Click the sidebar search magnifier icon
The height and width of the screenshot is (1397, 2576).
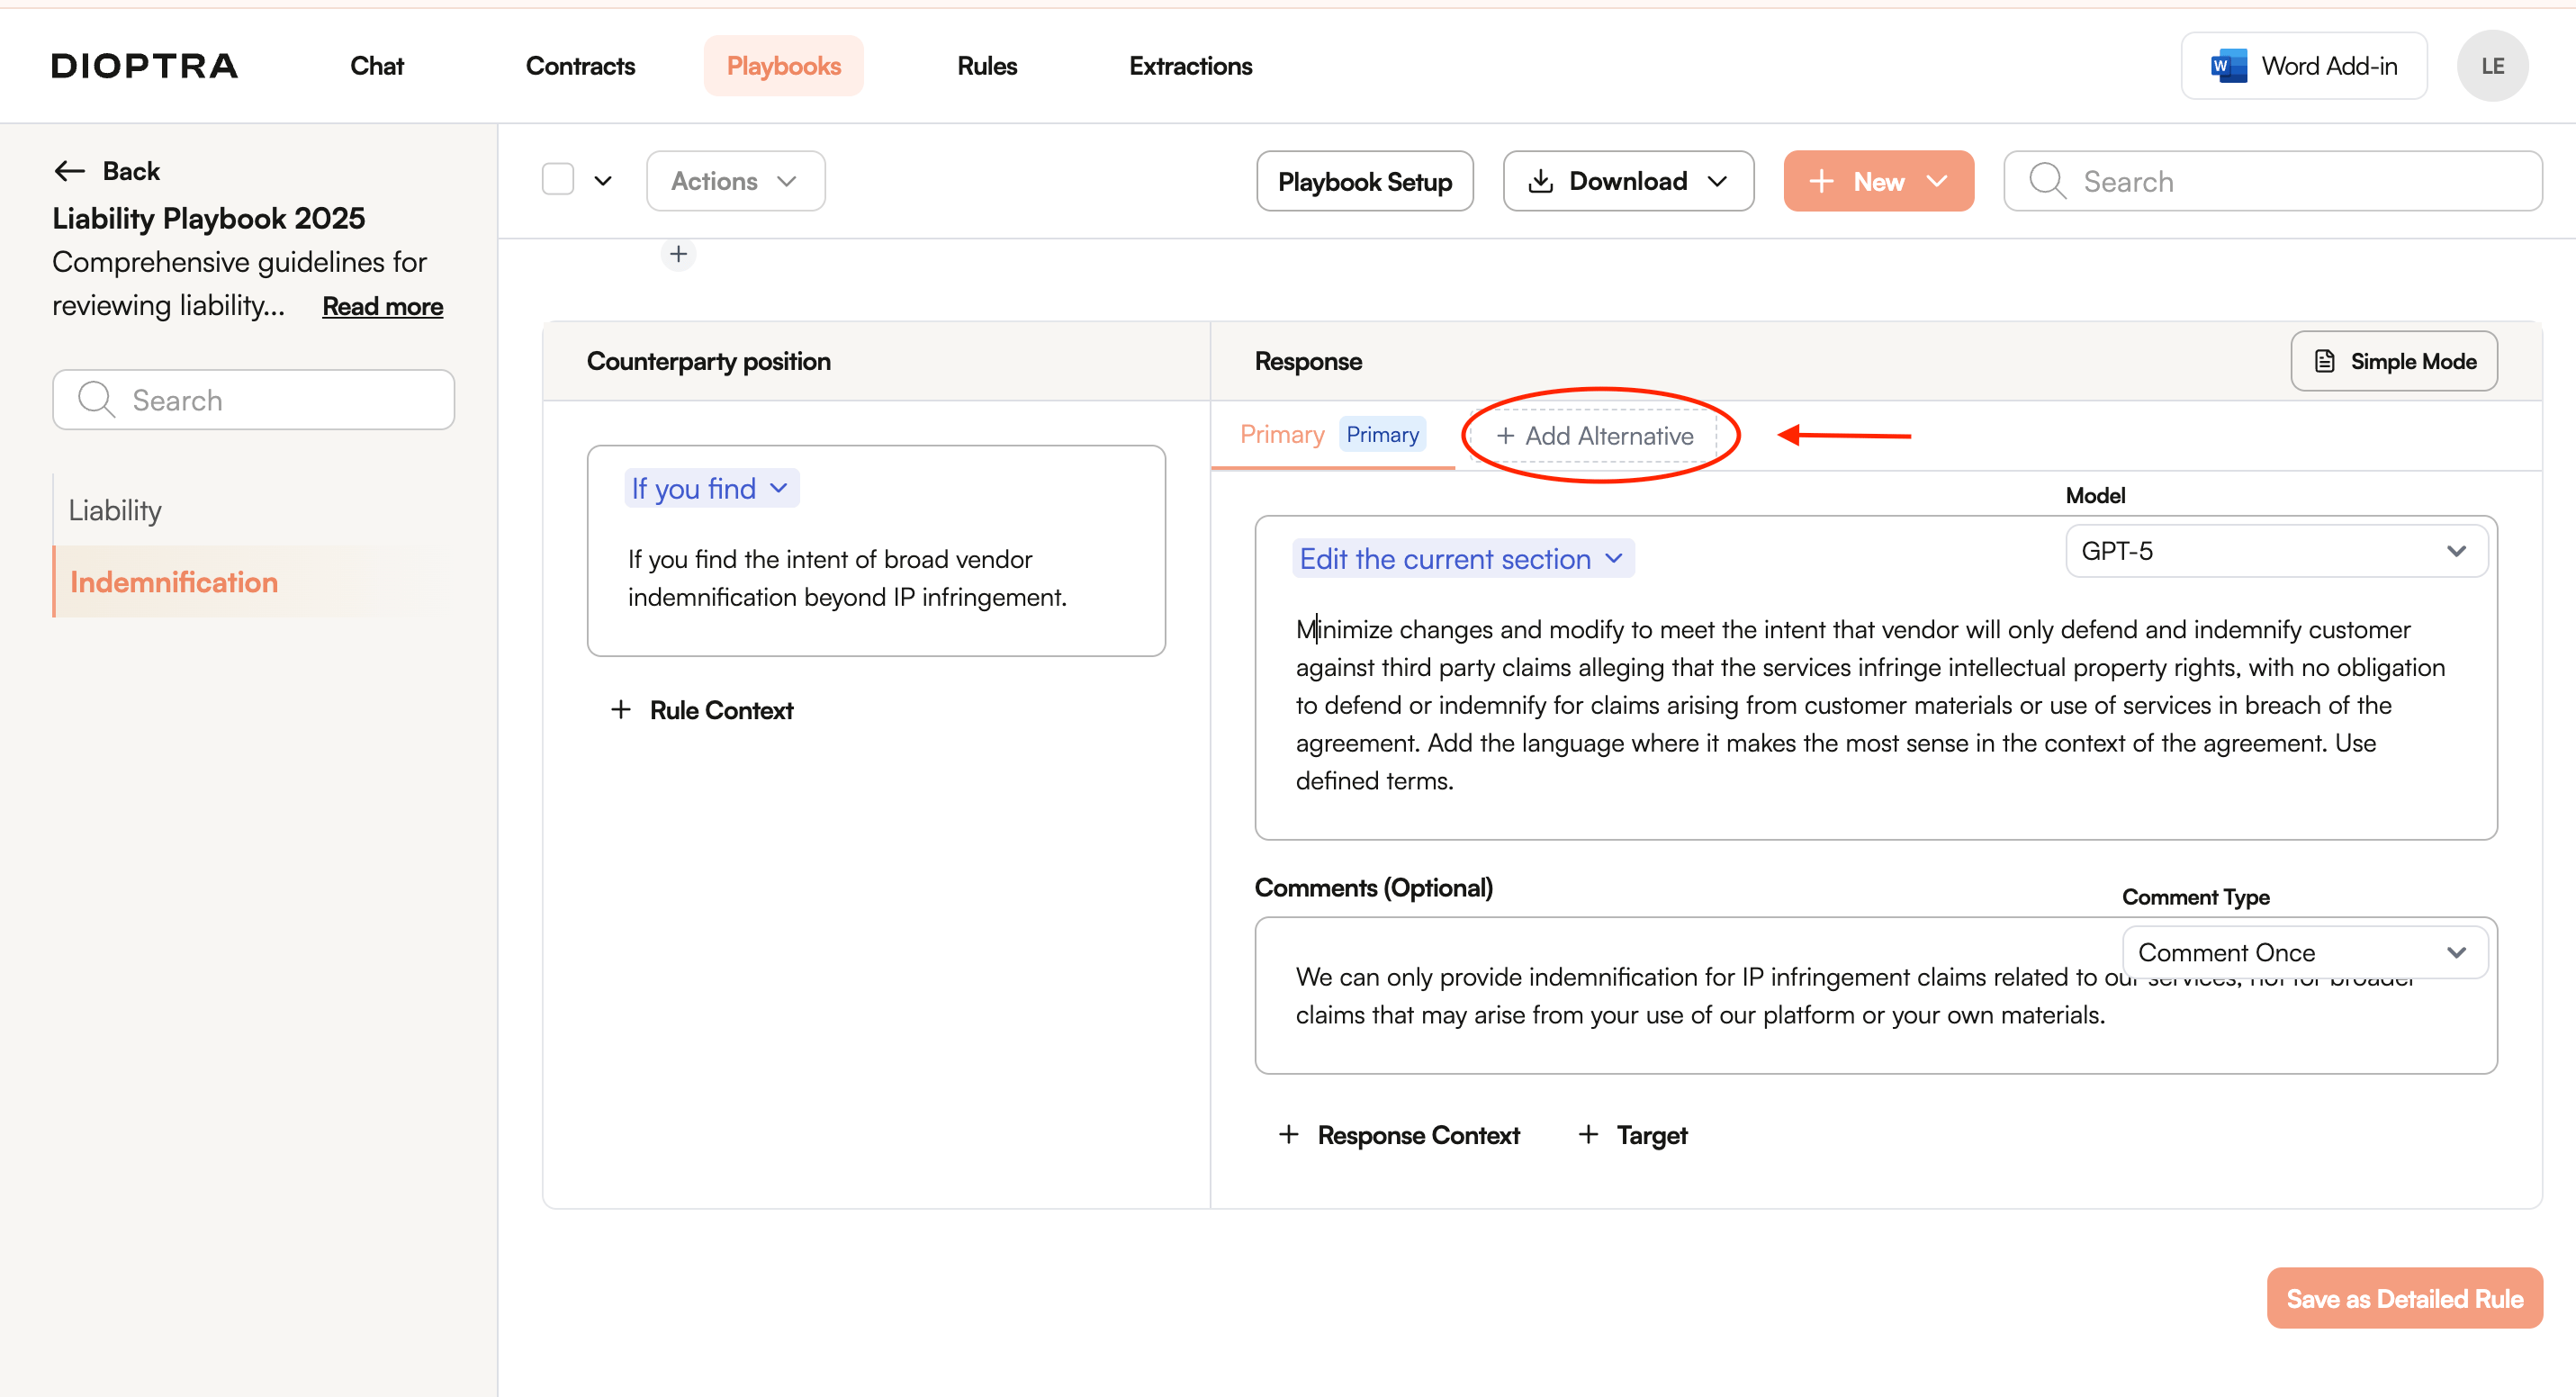tap(96, 400)
